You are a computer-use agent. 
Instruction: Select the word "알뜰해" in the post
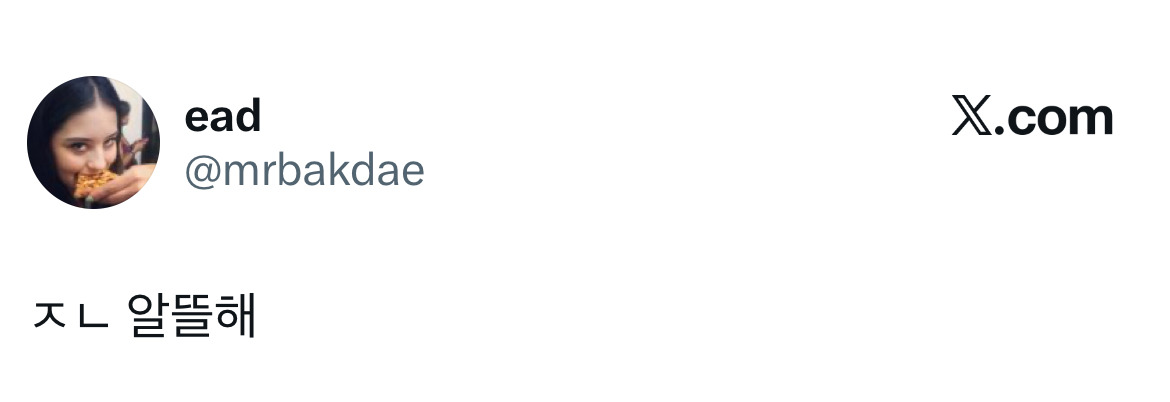click(x=192, y=316)
